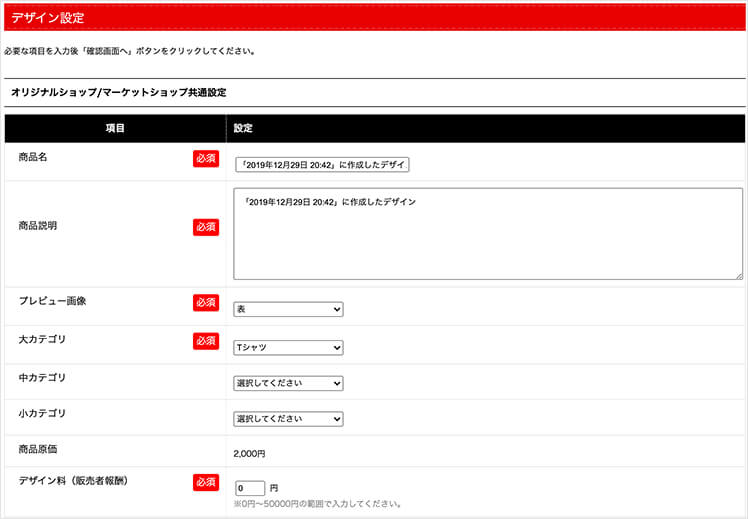Click the 必須 badge beside 大カテゴリ
This screenshot has width=748, height=519.
tap(206, 341)
